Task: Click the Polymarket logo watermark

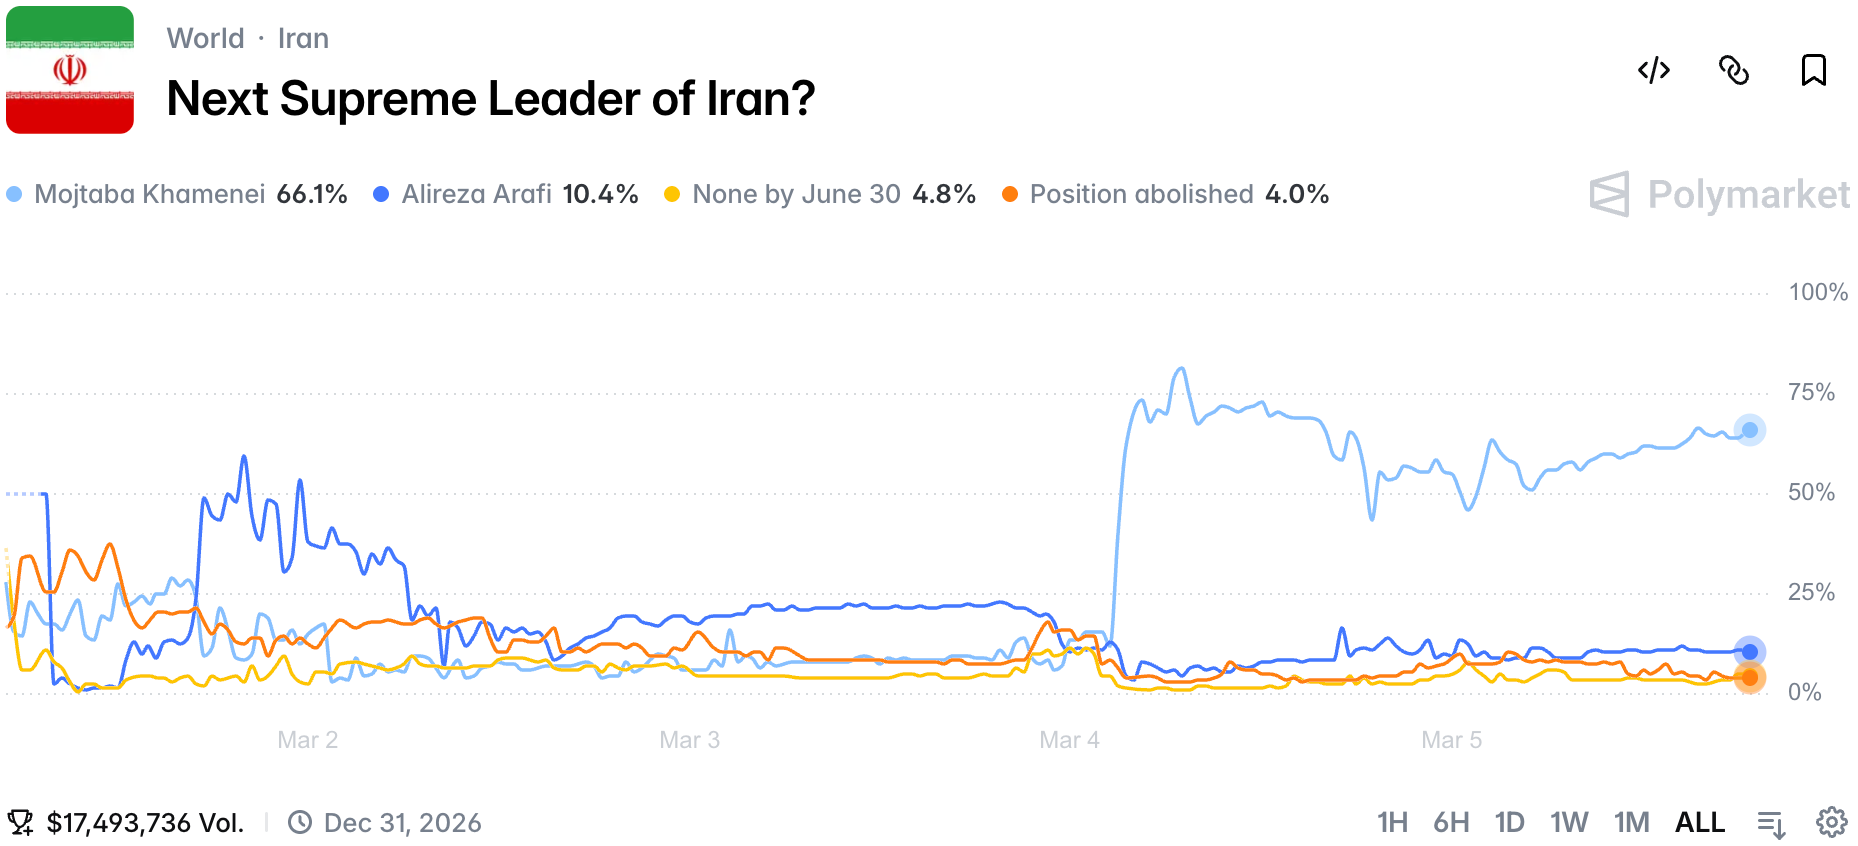Action: [x=1719, y=194]
